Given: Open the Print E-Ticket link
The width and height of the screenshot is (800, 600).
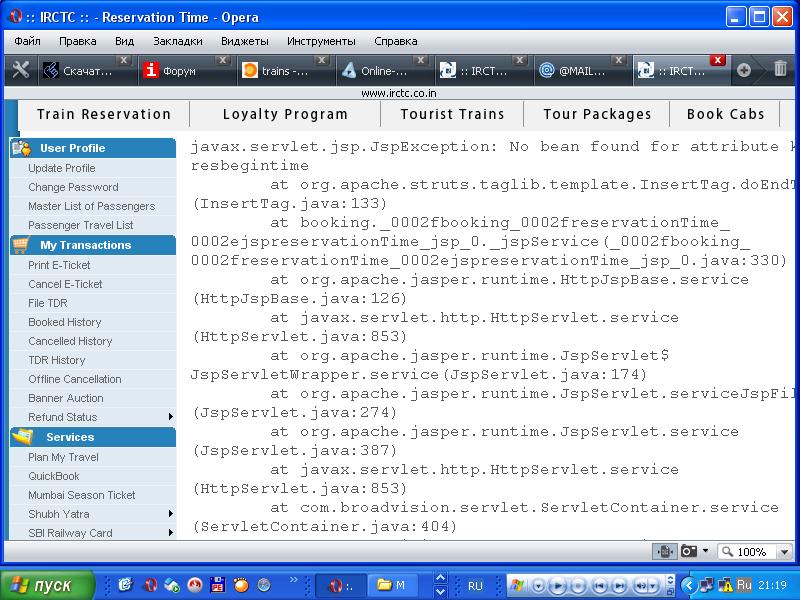Looking at the screenshot, I should click(x=59, y=265).
